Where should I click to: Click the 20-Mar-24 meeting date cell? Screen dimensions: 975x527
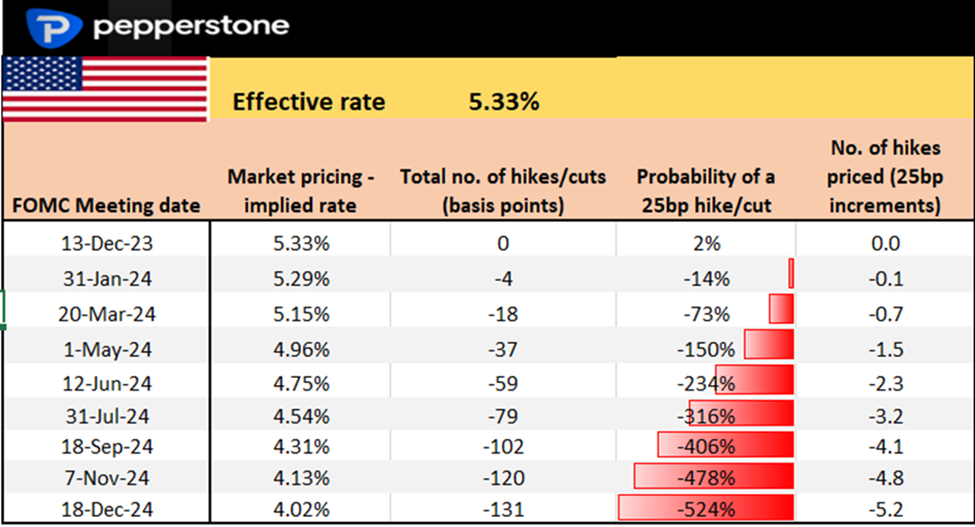click(x=107, y=314)
